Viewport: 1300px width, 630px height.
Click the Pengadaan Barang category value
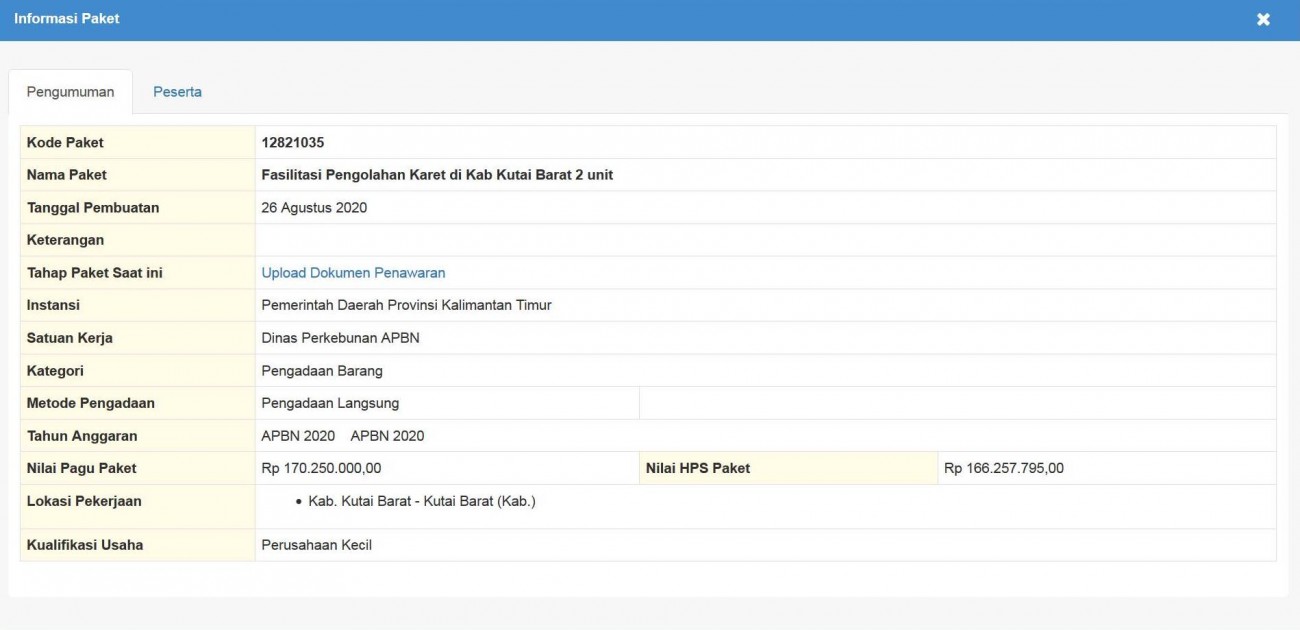[x=322, y=371]
